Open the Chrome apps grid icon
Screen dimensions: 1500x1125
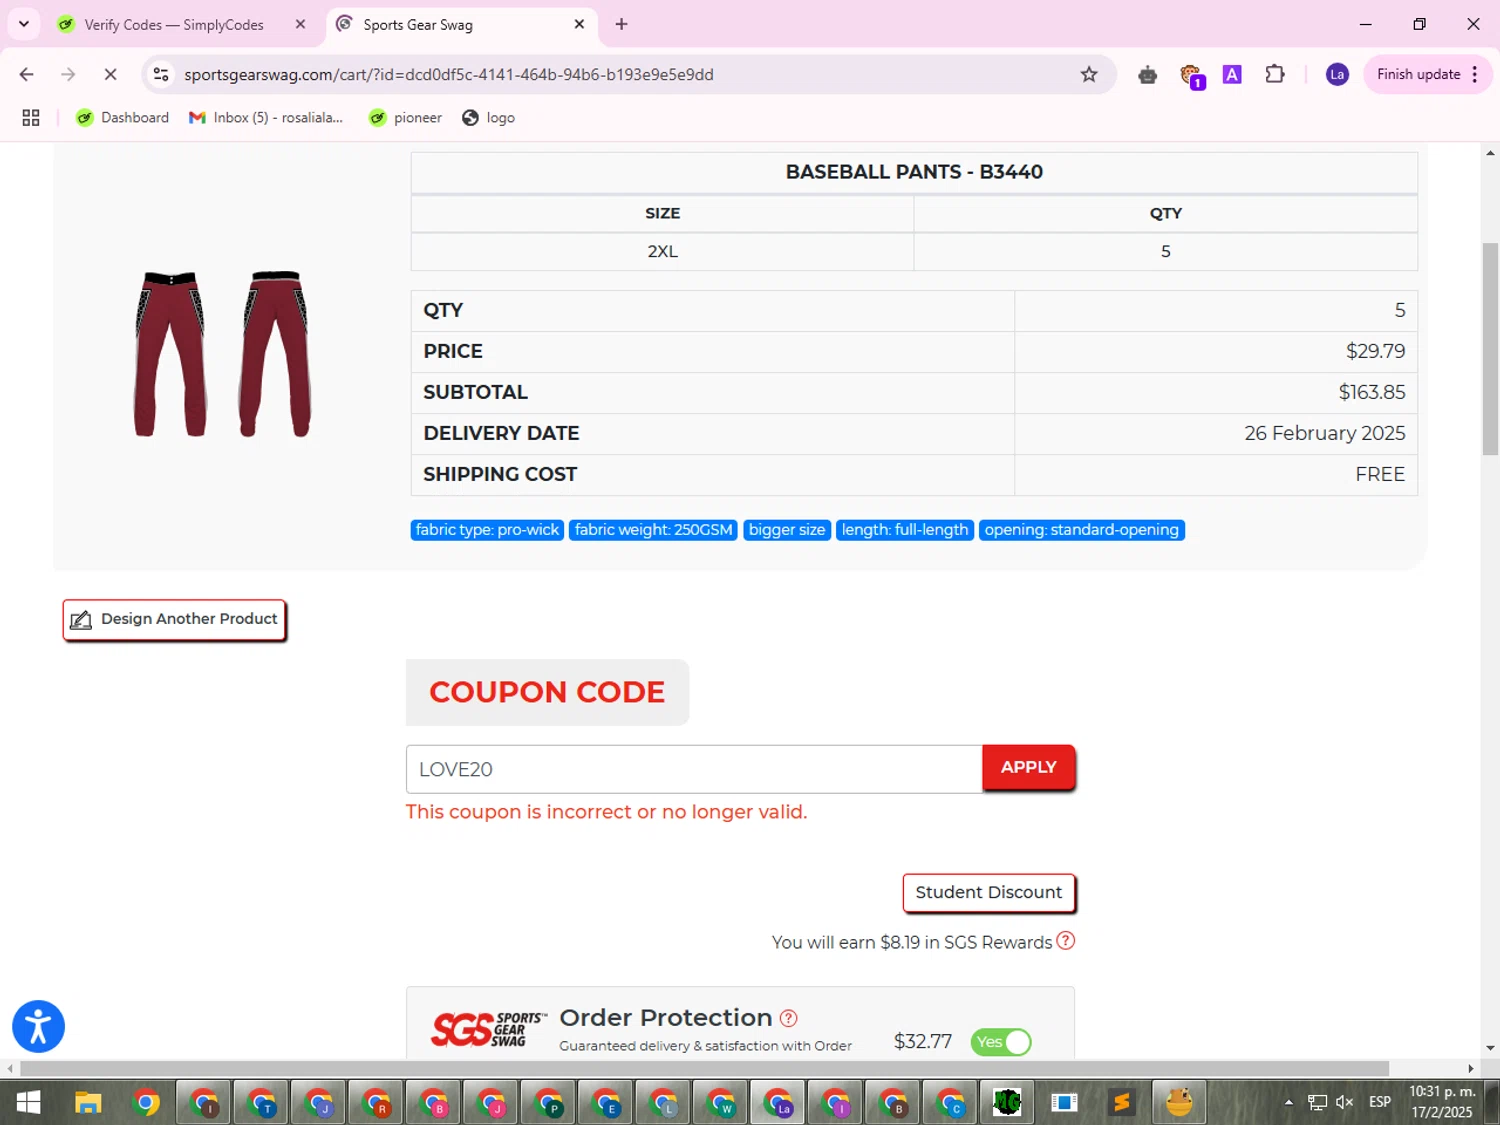pos(31,118)
